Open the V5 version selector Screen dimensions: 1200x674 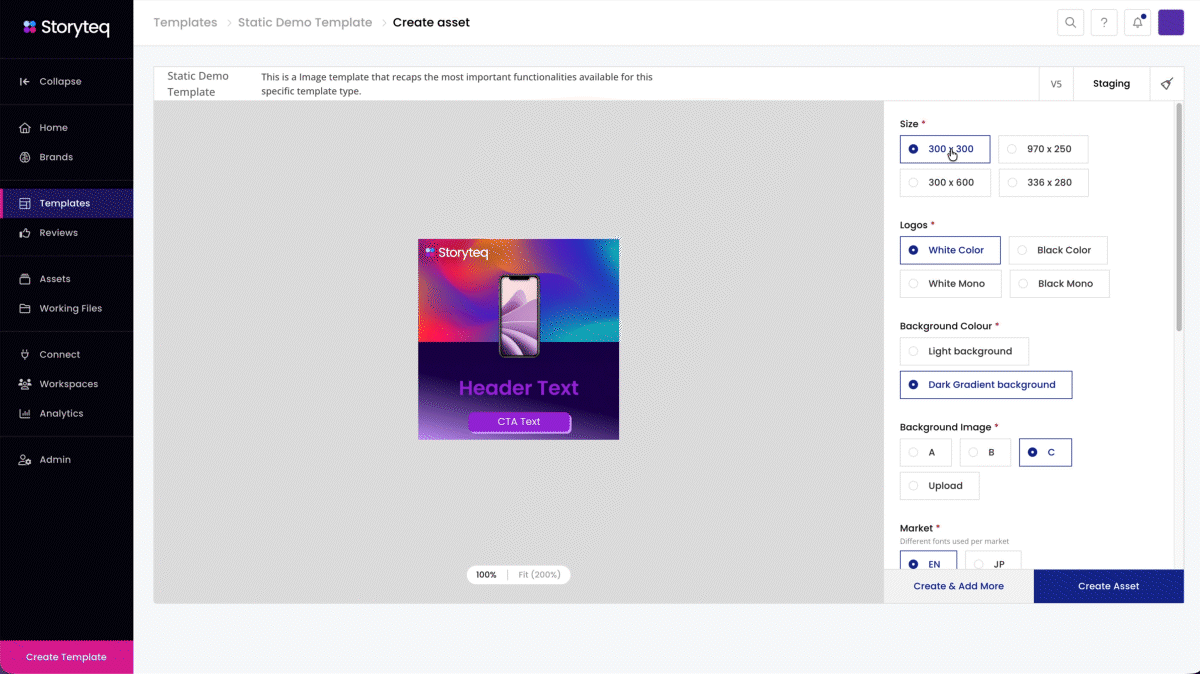(1056, 84)
